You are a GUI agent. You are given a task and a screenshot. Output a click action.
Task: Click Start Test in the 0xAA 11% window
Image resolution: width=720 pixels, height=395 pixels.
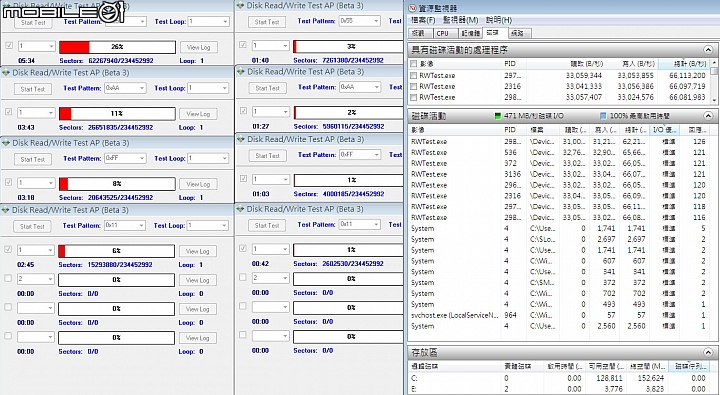pyautogui.click(x=33, y=89)
